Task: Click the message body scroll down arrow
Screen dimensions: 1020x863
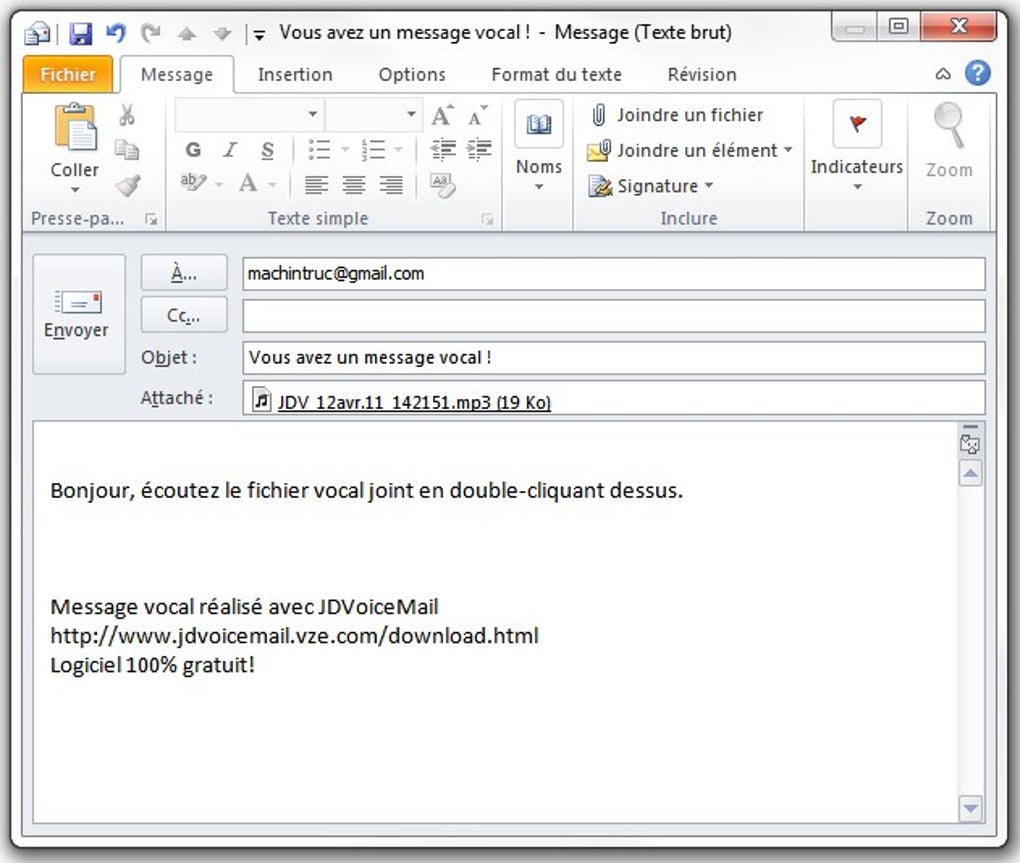Action: pyautogui.click(x=970, y=808)
